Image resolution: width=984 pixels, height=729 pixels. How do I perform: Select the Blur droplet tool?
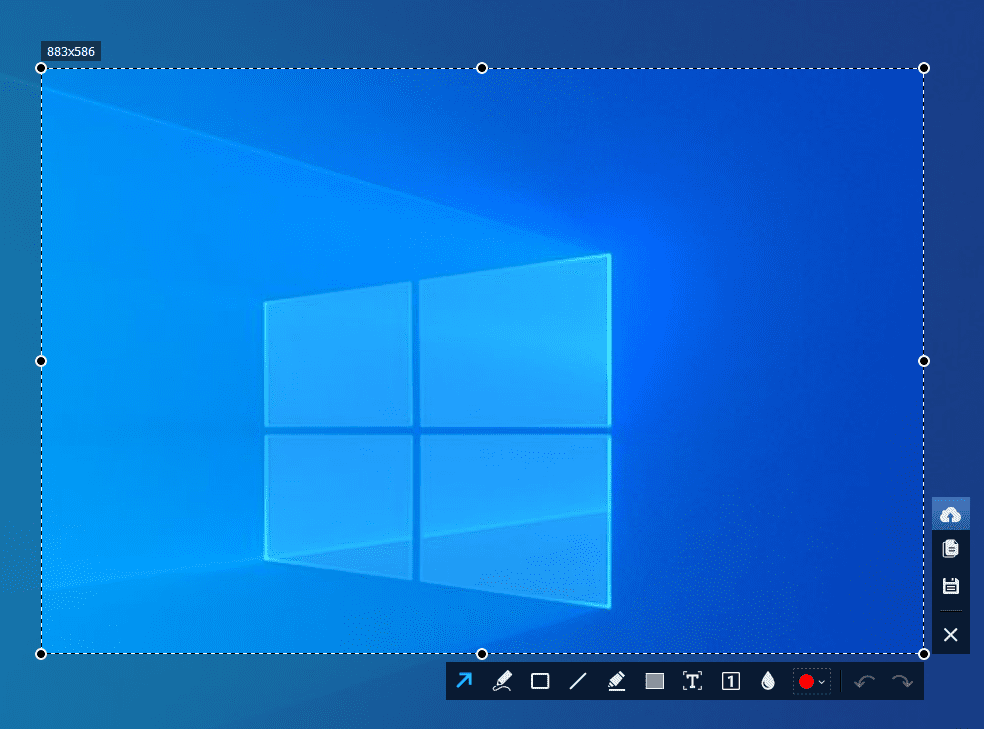click(768, 681)
